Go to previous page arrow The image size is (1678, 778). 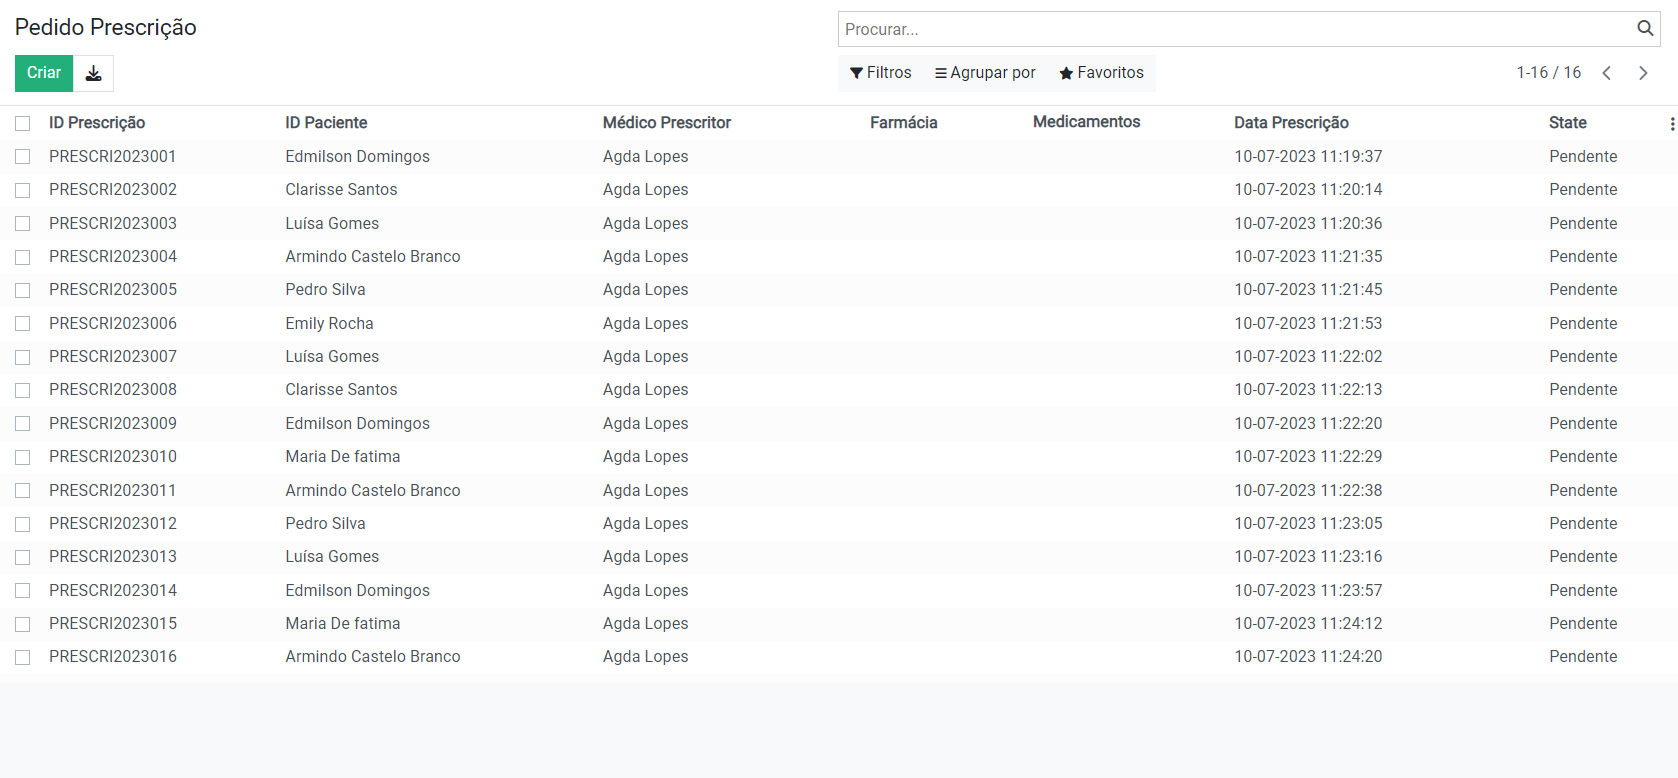(1607, 73)
